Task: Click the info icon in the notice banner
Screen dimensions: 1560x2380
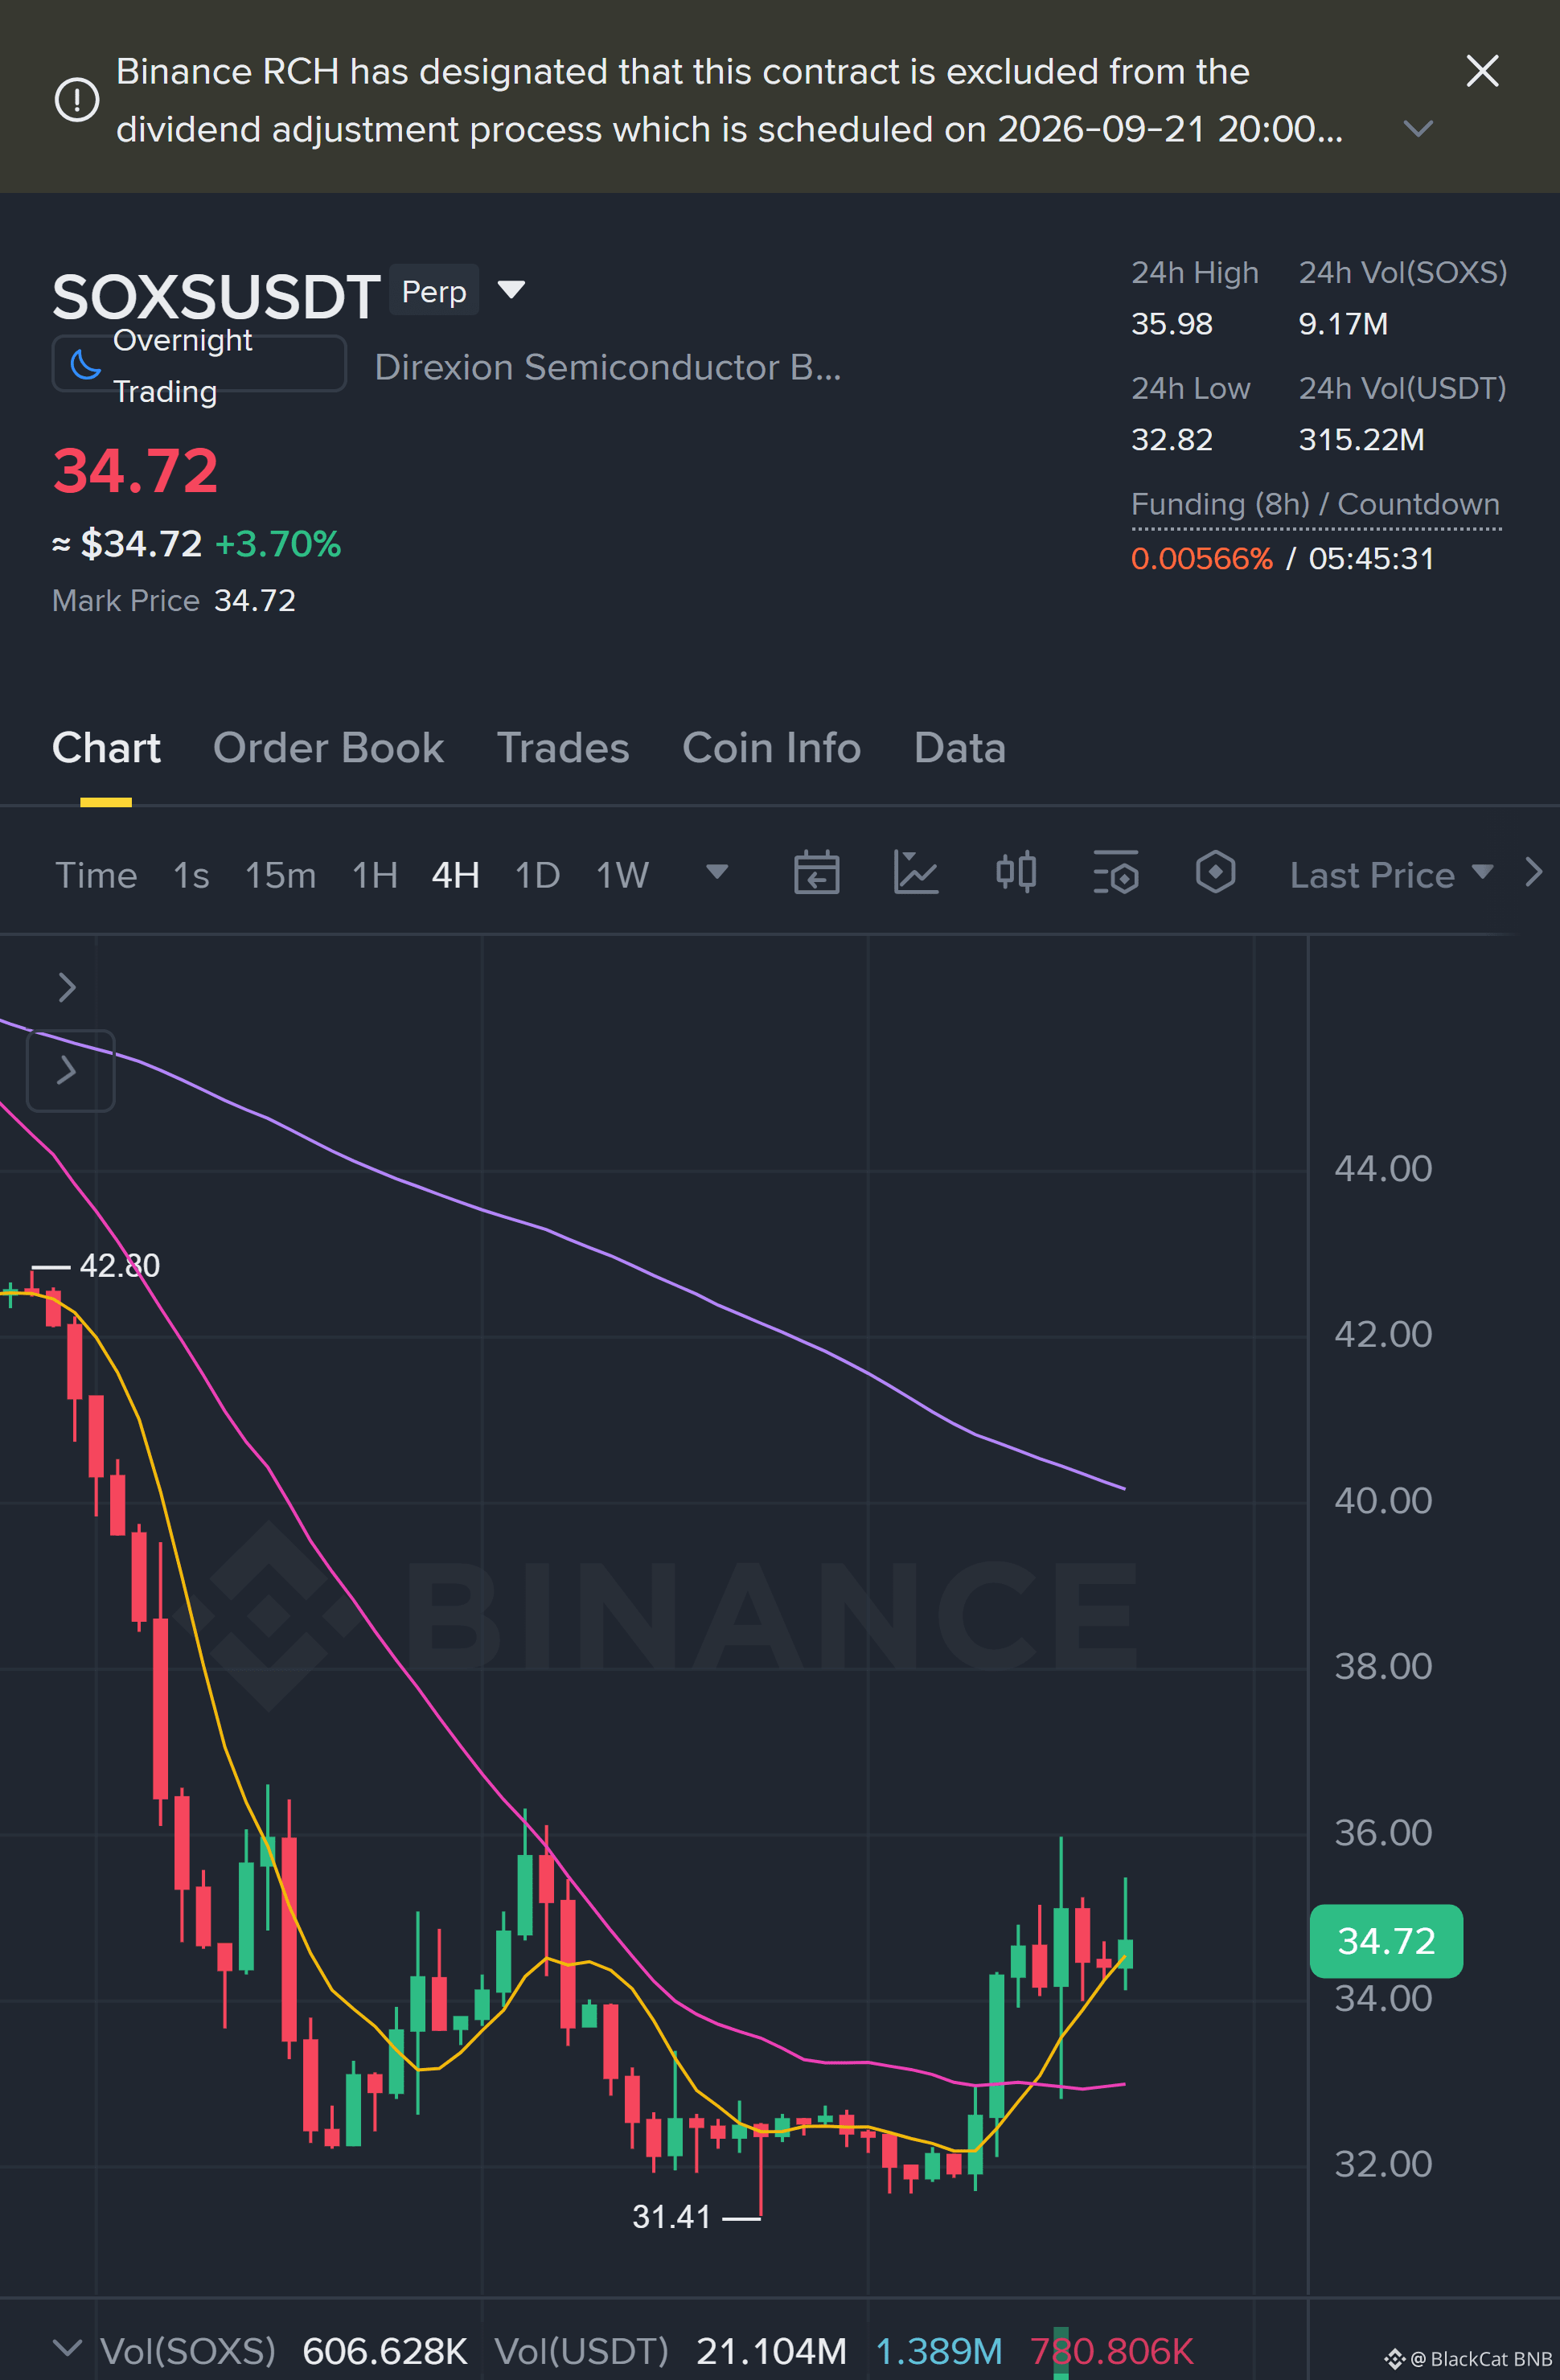Action: 77,100
